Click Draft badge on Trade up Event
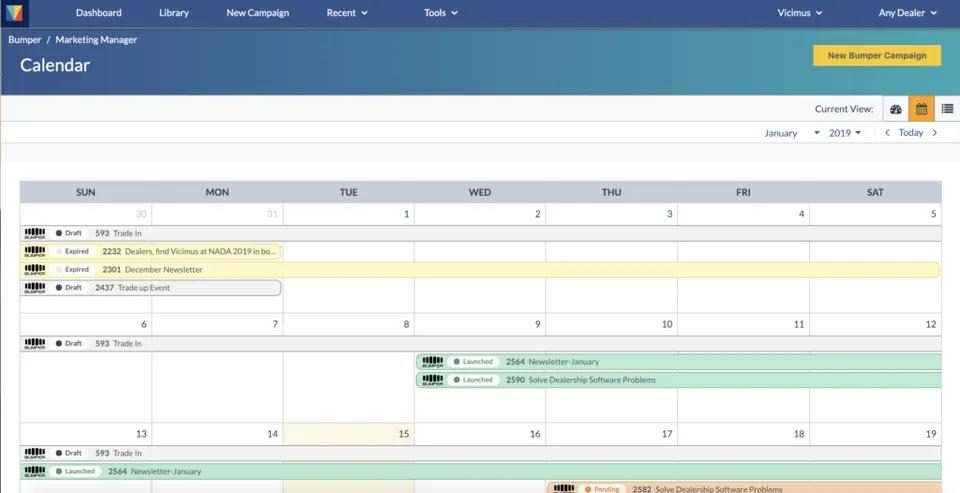 [x=69, y=288]
